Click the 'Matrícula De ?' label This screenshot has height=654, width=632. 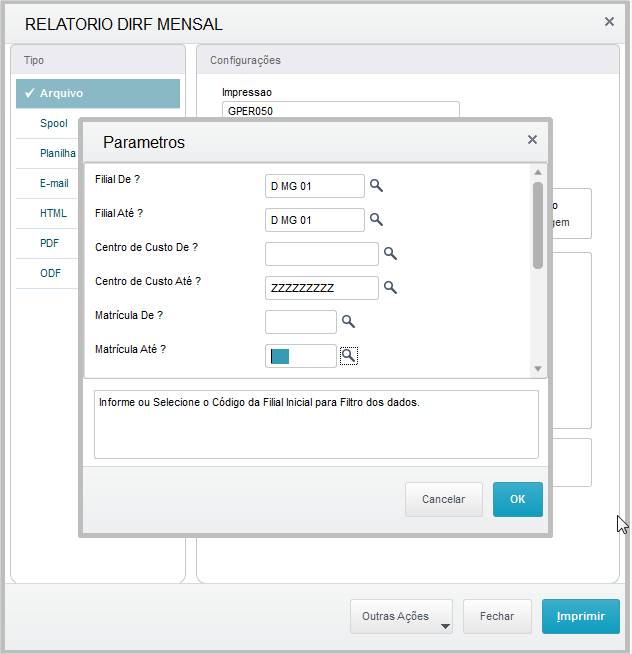coord(129,315)
